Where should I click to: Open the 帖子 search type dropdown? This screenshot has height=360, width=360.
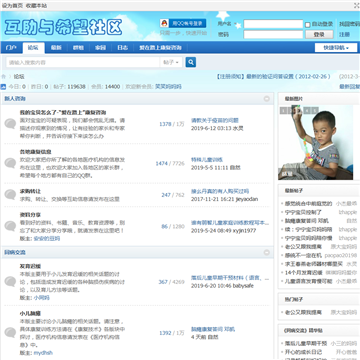[x=171, y=62]
